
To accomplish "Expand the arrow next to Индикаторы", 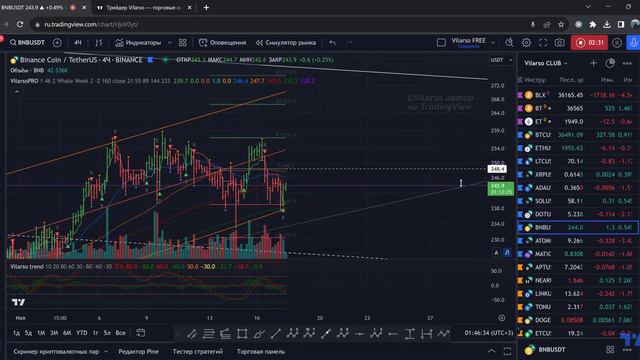I will coord(169,42).
